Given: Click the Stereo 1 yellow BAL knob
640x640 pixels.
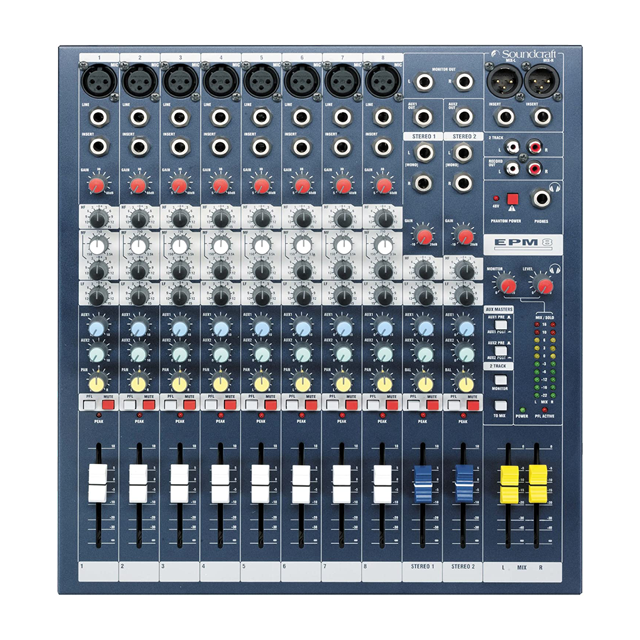Looking at the screenshot, I should pyautogui.click(x=425, y=383).
